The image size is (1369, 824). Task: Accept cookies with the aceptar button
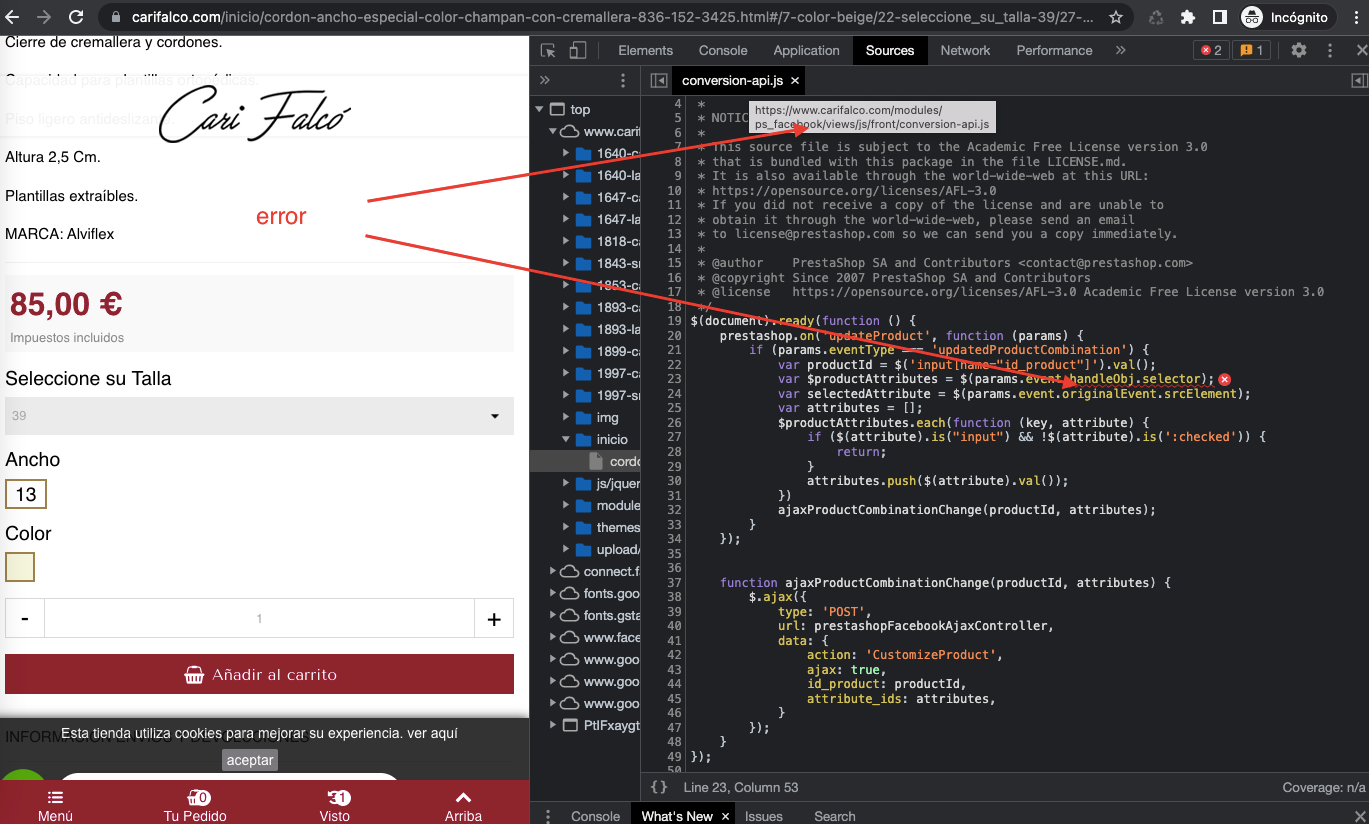(250, 760)
